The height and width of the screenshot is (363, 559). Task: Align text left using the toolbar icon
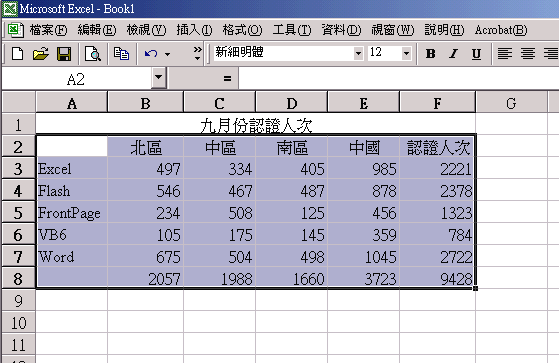504,54
